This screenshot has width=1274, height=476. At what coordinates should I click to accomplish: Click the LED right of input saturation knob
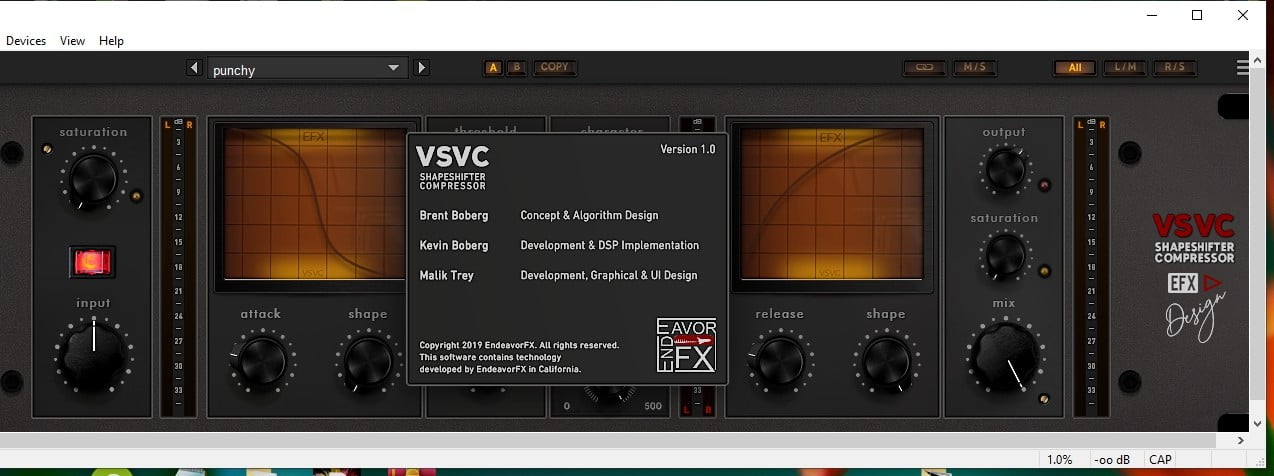(136, 195)
